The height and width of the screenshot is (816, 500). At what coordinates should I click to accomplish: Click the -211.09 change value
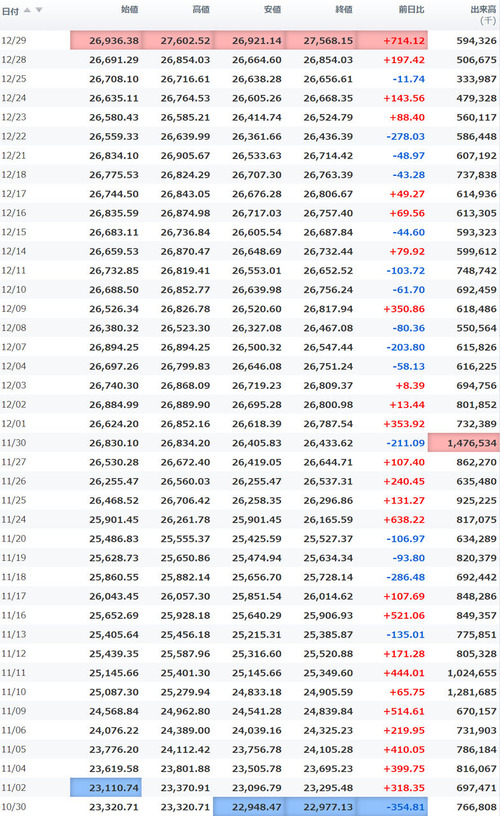coord(405,443)
